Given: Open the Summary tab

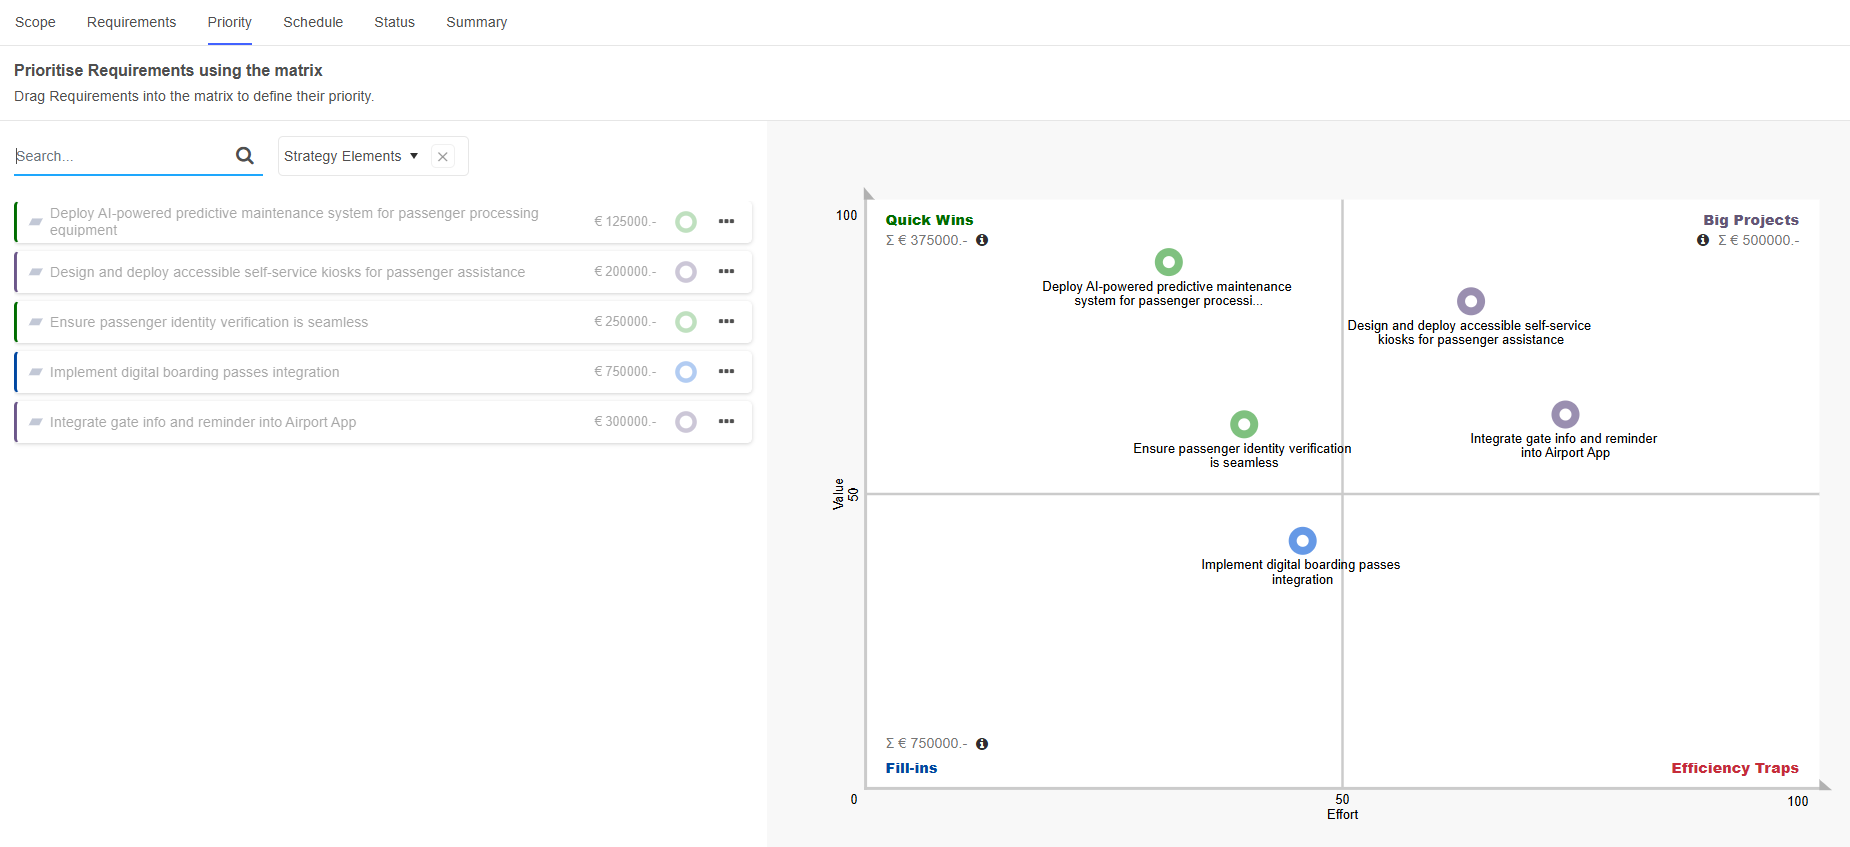Looking at the screenshot, I should coord(476,22).
